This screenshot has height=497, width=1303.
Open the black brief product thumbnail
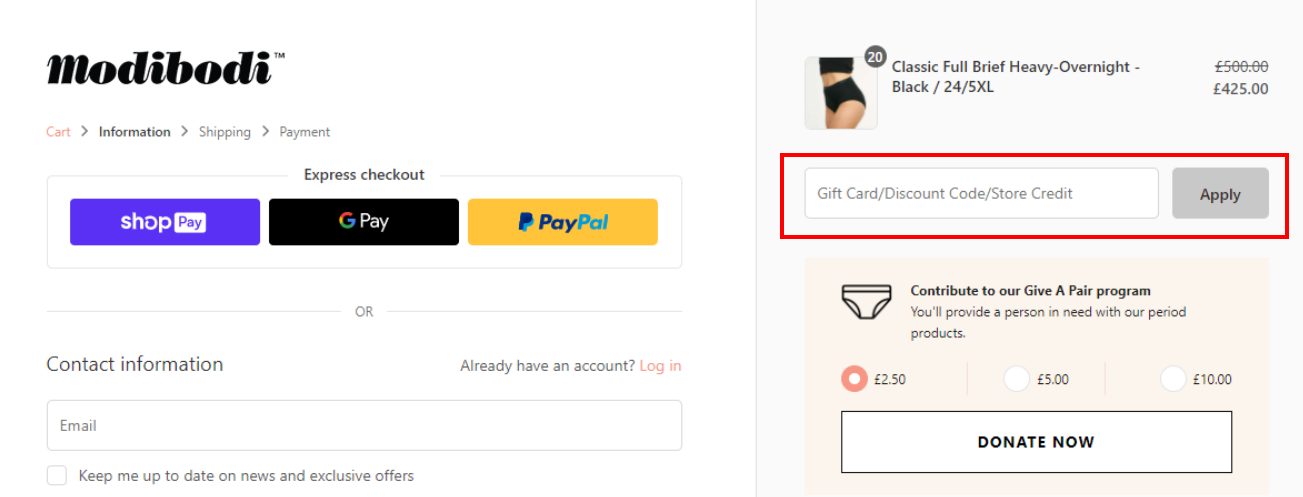click(x=841, y=93)
